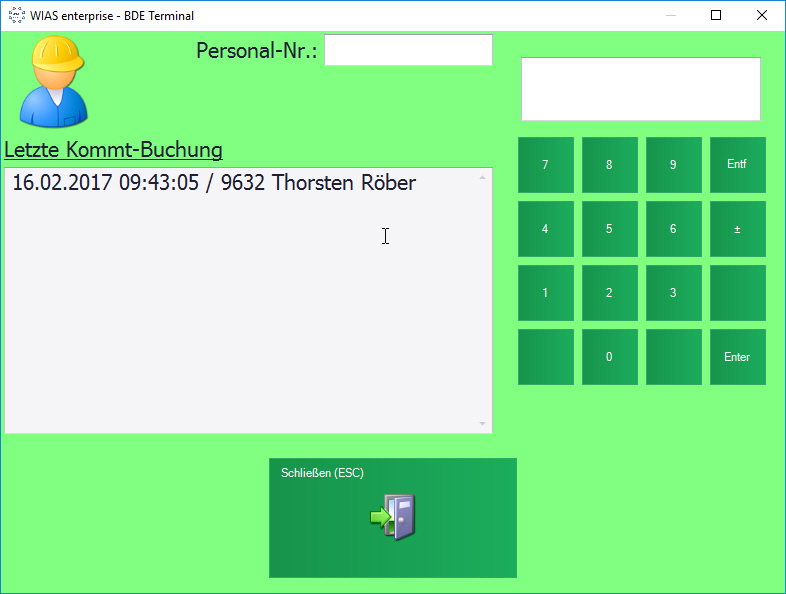Click the booking list scroll down arrow
786x594 pixels.
pos(483,424)
